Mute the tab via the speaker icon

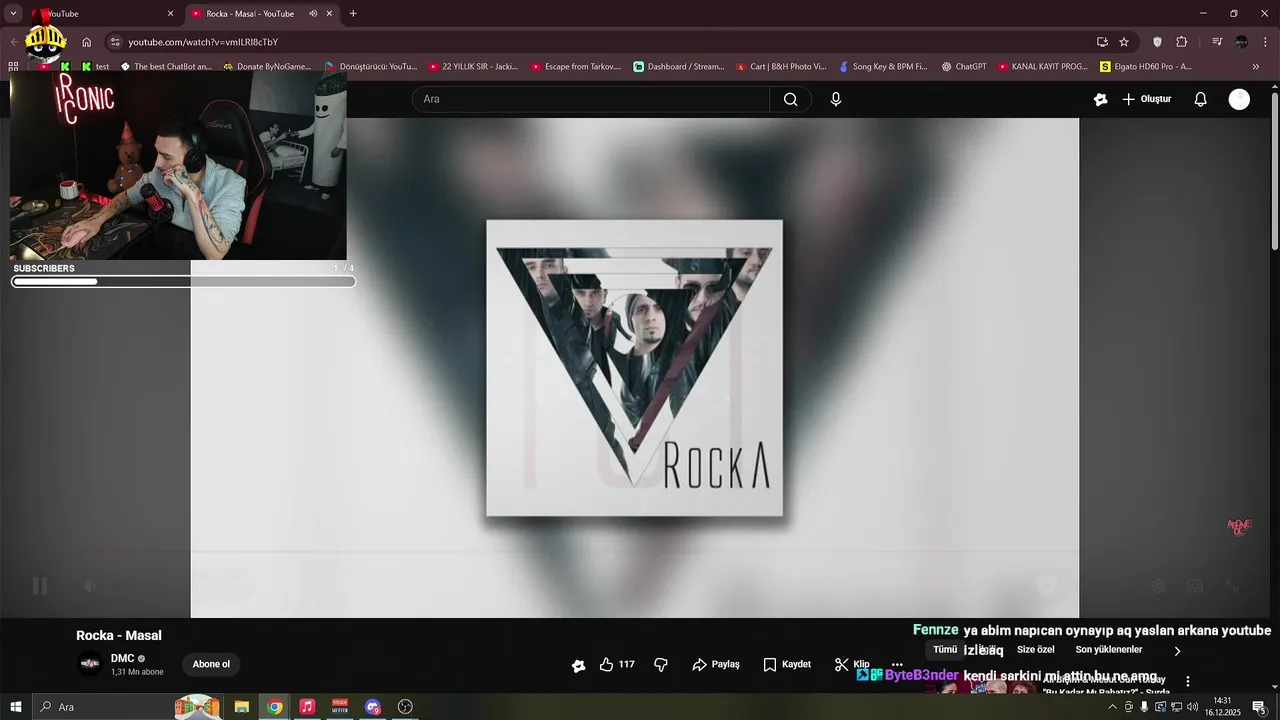313,14
